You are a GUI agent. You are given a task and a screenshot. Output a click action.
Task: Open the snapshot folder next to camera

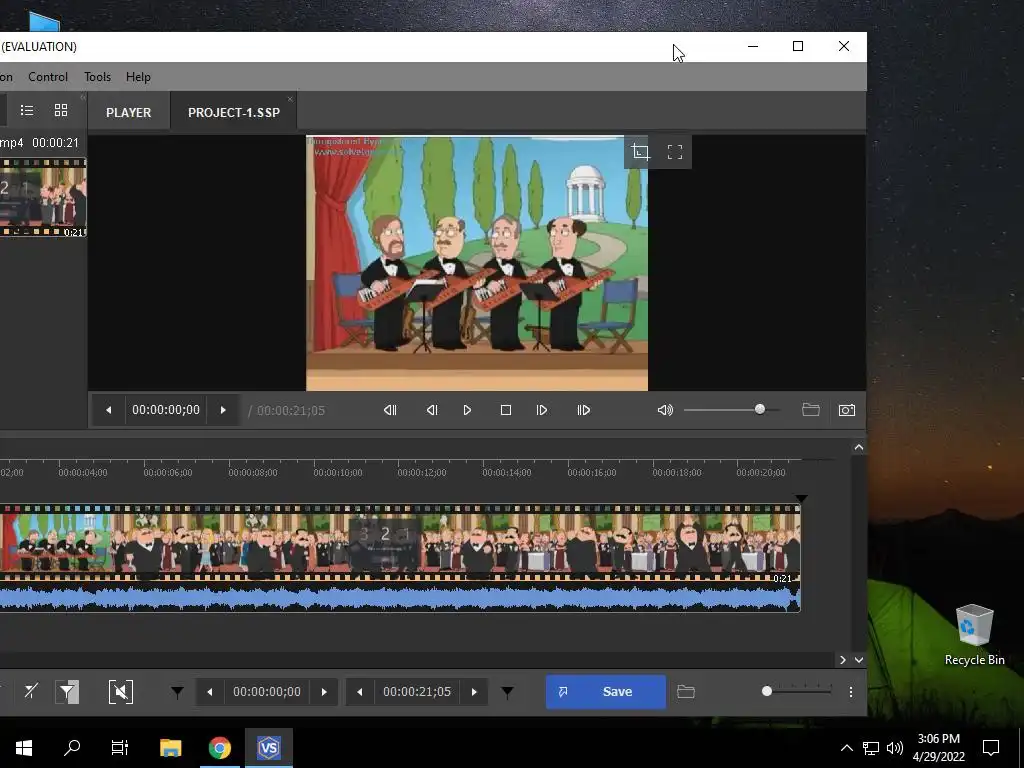point(810,410)
